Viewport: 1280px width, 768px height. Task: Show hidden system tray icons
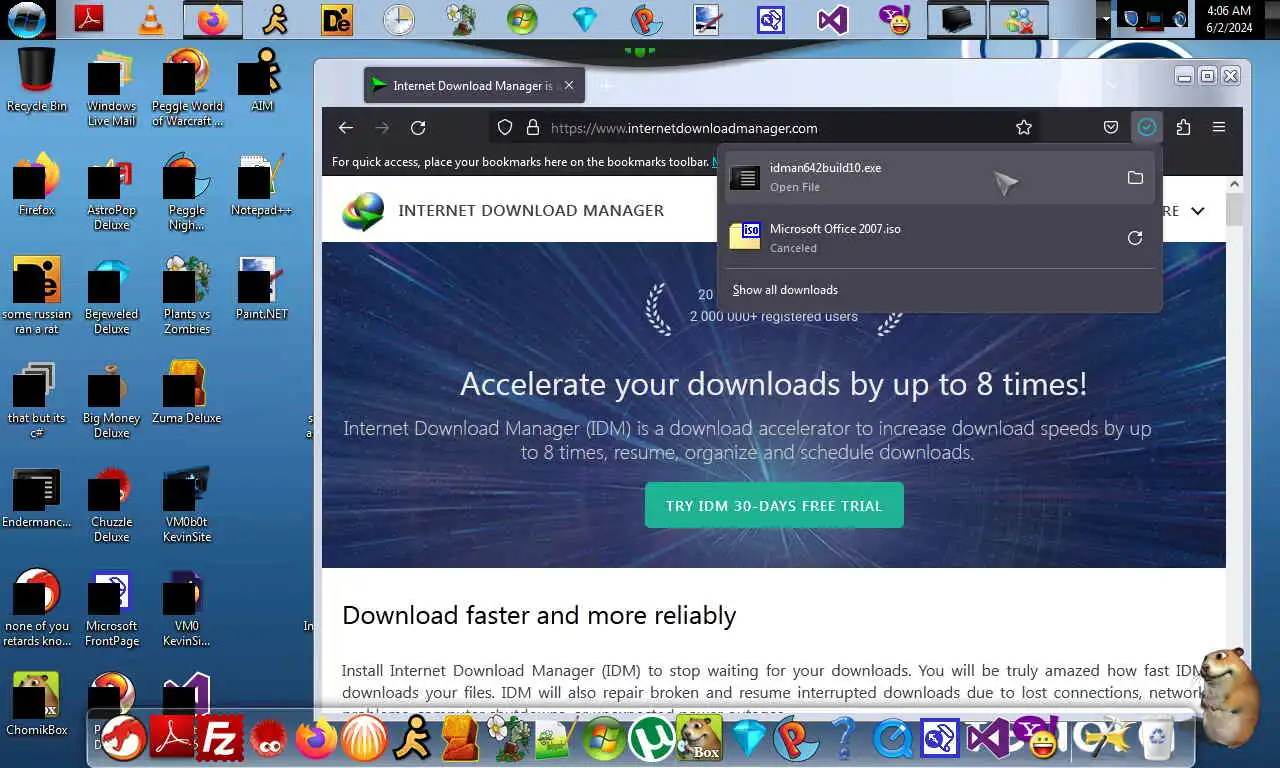[1106, 19]
